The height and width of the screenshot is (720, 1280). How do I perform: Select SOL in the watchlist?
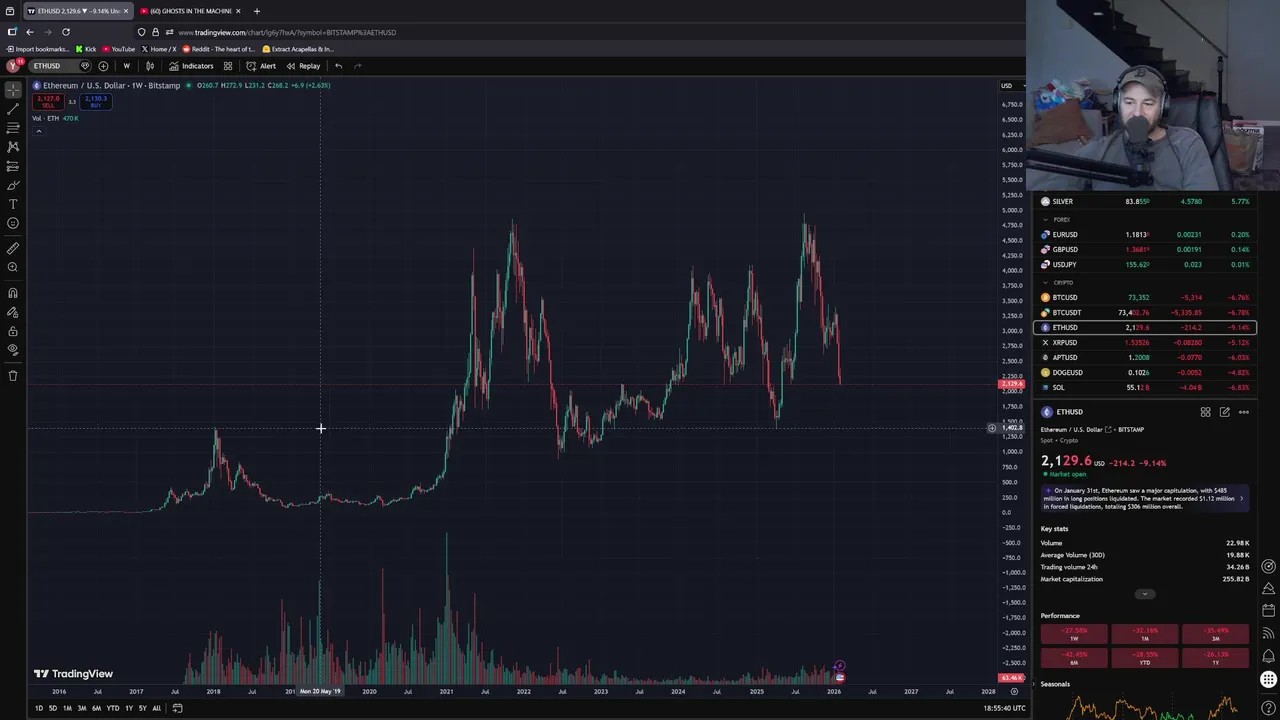click(1143, 388)
